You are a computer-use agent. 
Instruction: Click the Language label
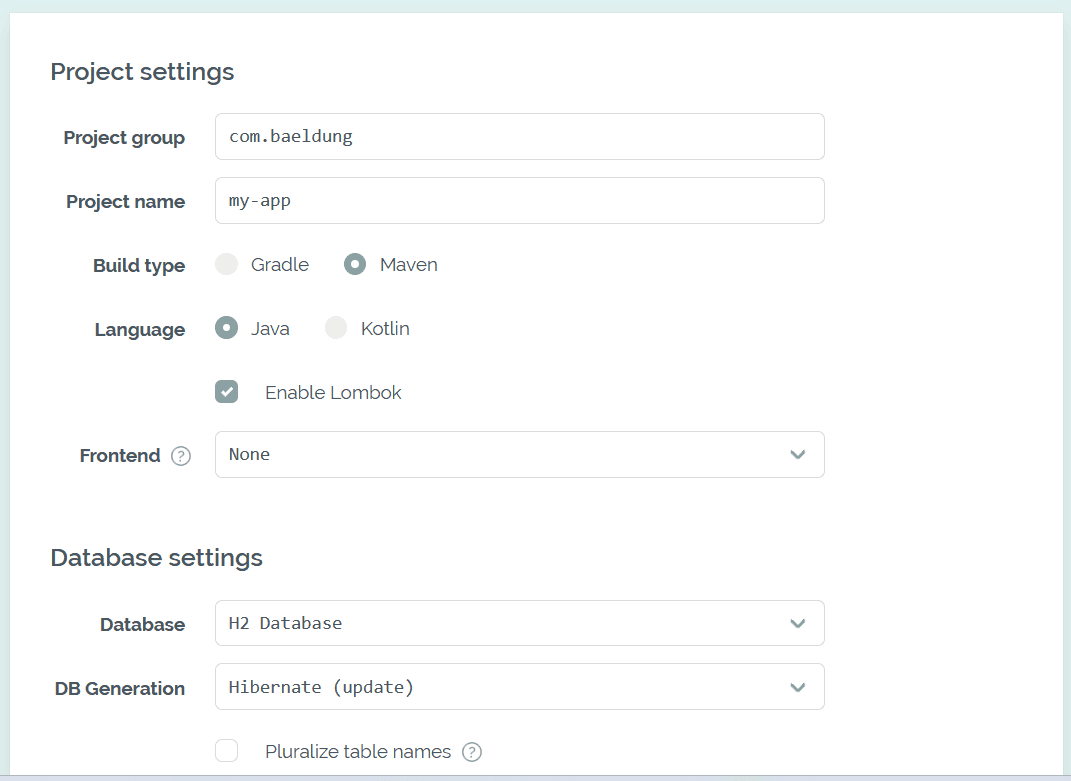click(x=140, y=330)
